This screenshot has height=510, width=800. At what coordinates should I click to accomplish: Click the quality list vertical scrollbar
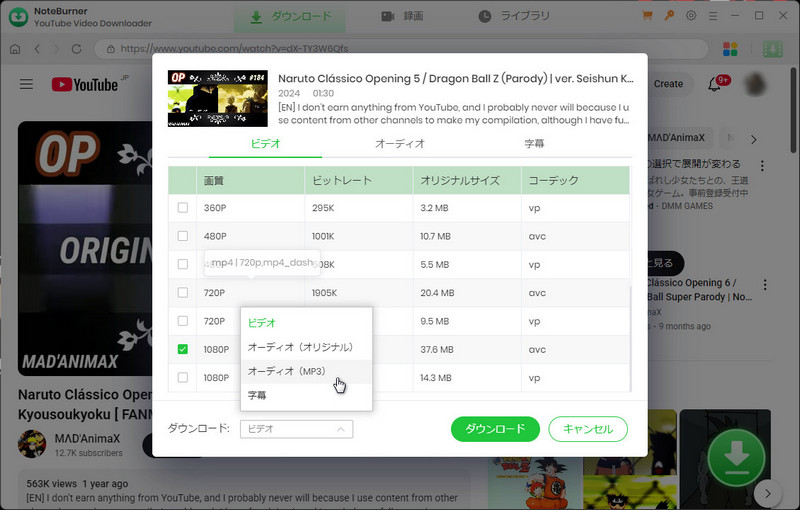[x=631, y=337]
